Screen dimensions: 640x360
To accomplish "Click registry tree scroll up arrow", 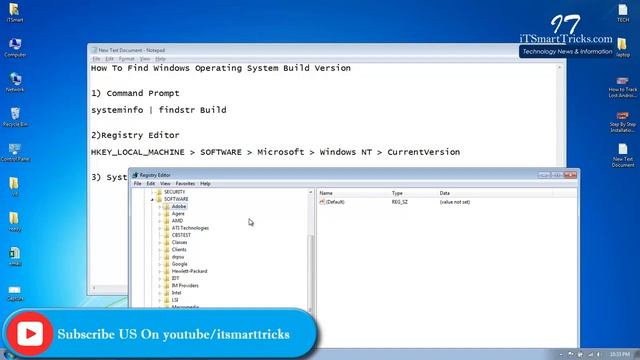I will point(311,192).
